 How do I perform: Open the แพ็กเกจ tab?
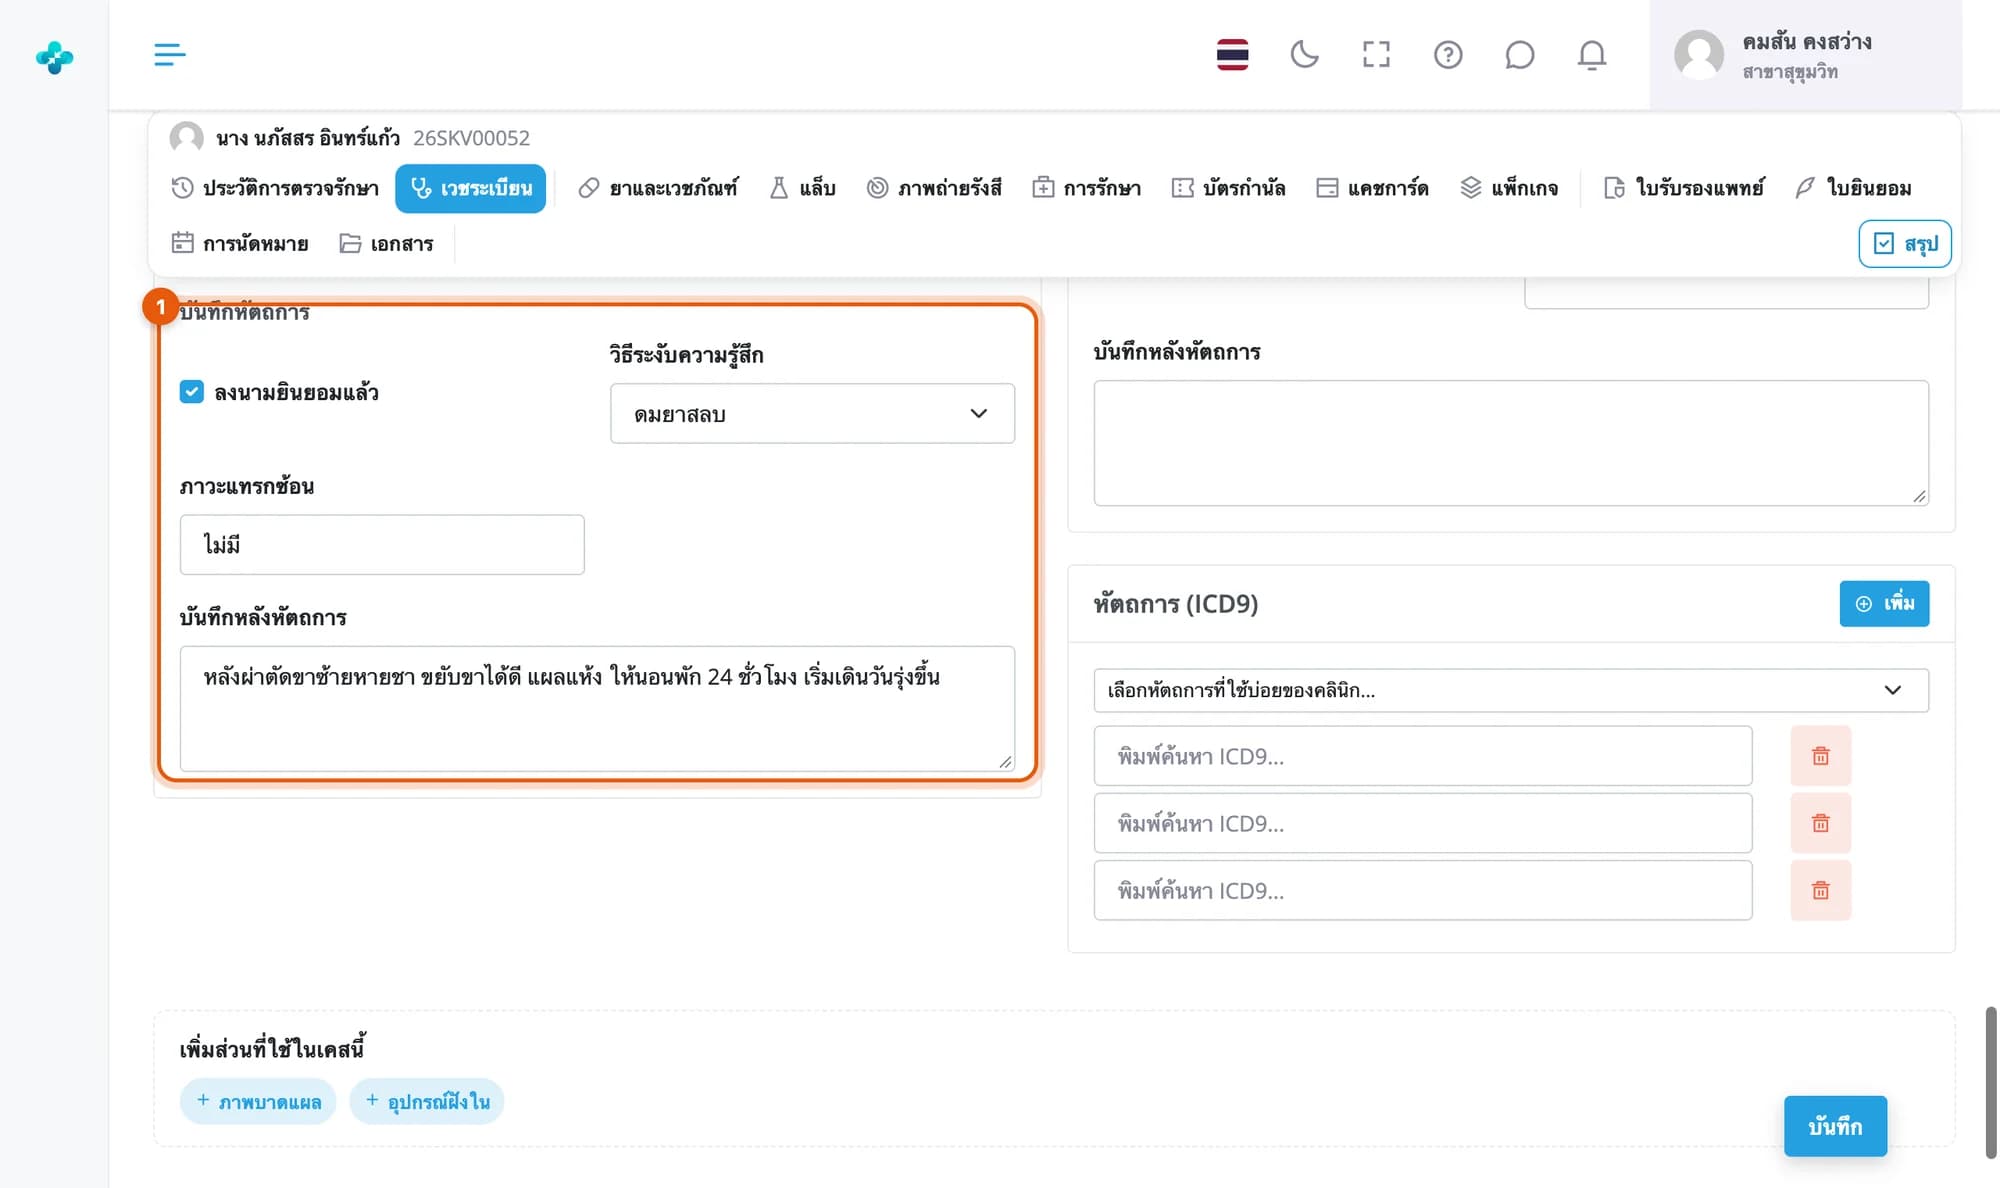(1509, 188)
